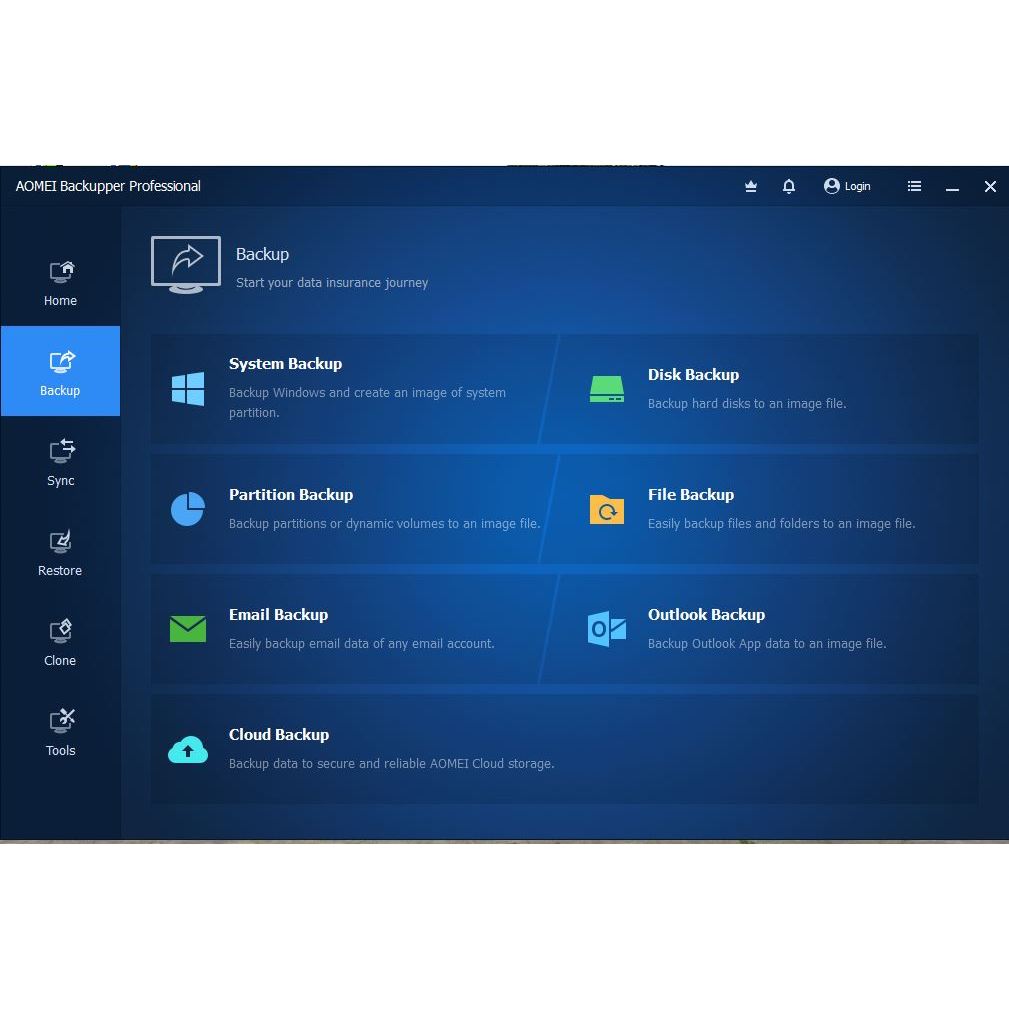Open the Home sidebar section
Viewport: 1009px width, 1009px height.
(x=60, y=282)
